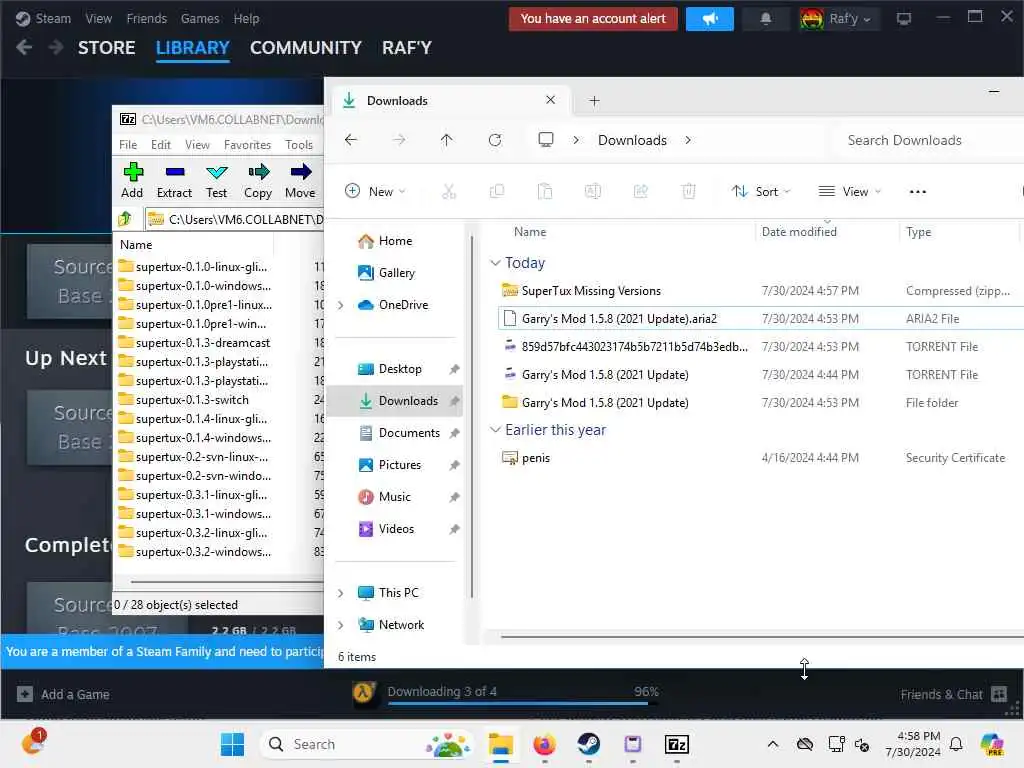The width and height of the screenshot is (1024, 768).
Task: Click the Share icon in Explorer toolbar
Action: coord(641,191)
